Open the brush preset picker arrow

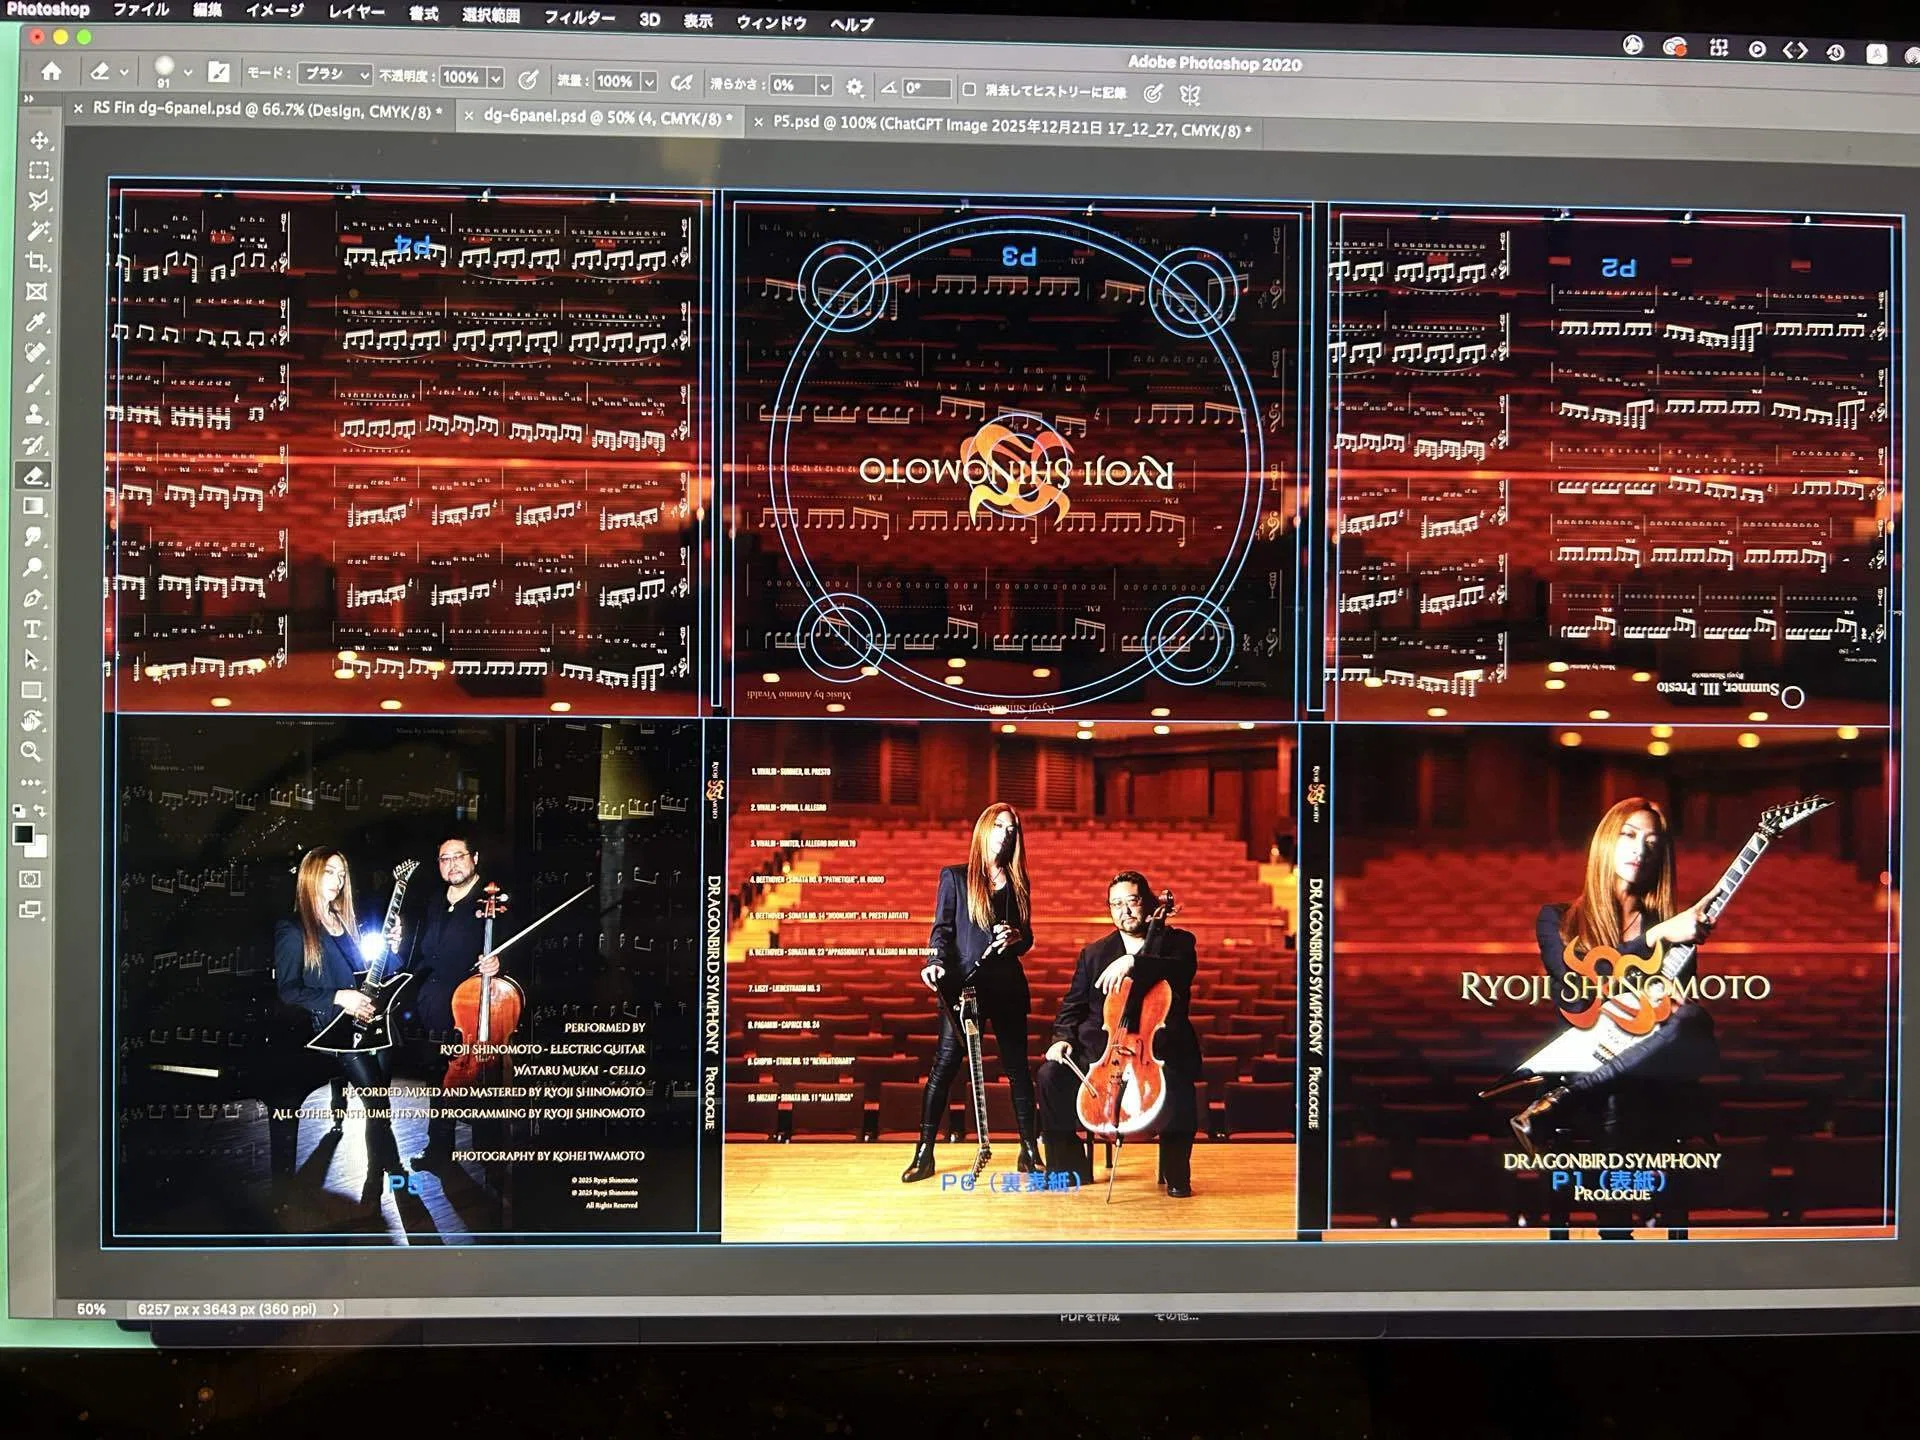(x=187, y=73)
